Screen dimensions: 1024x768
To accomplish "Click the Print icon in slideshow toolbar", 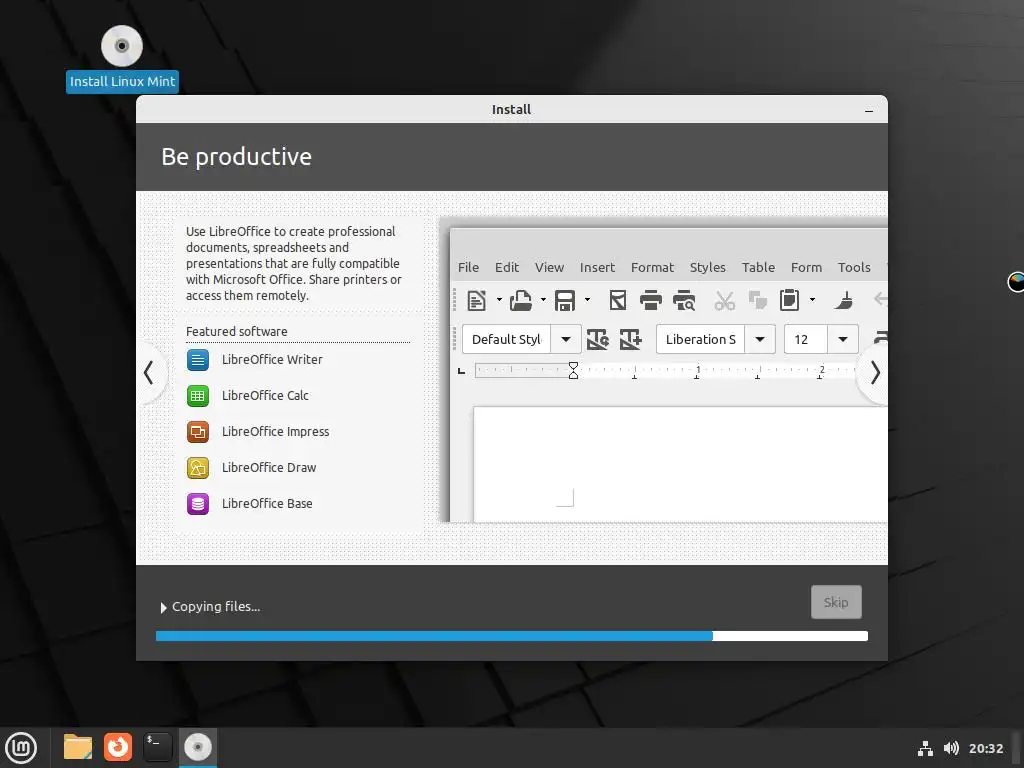I will 650,300.
